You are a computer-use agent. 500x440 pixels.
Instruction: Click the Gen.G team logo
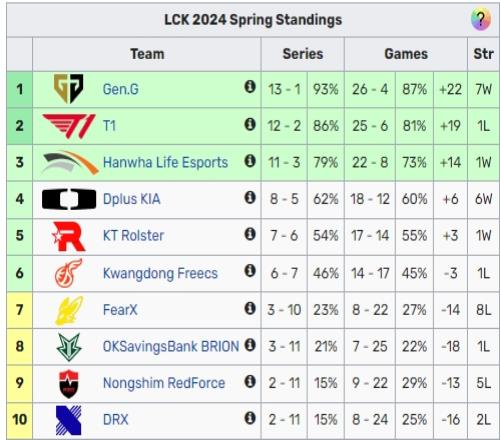click(x=69, y=88)
